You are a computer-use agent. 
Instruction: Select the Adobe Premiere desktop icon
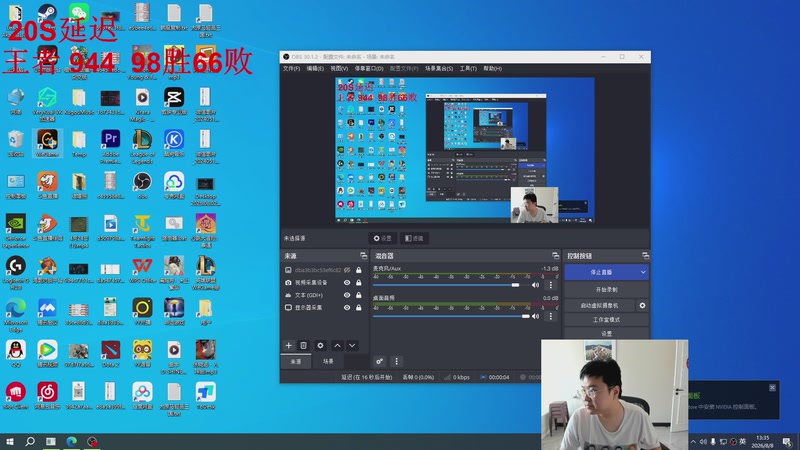[111, 146]
